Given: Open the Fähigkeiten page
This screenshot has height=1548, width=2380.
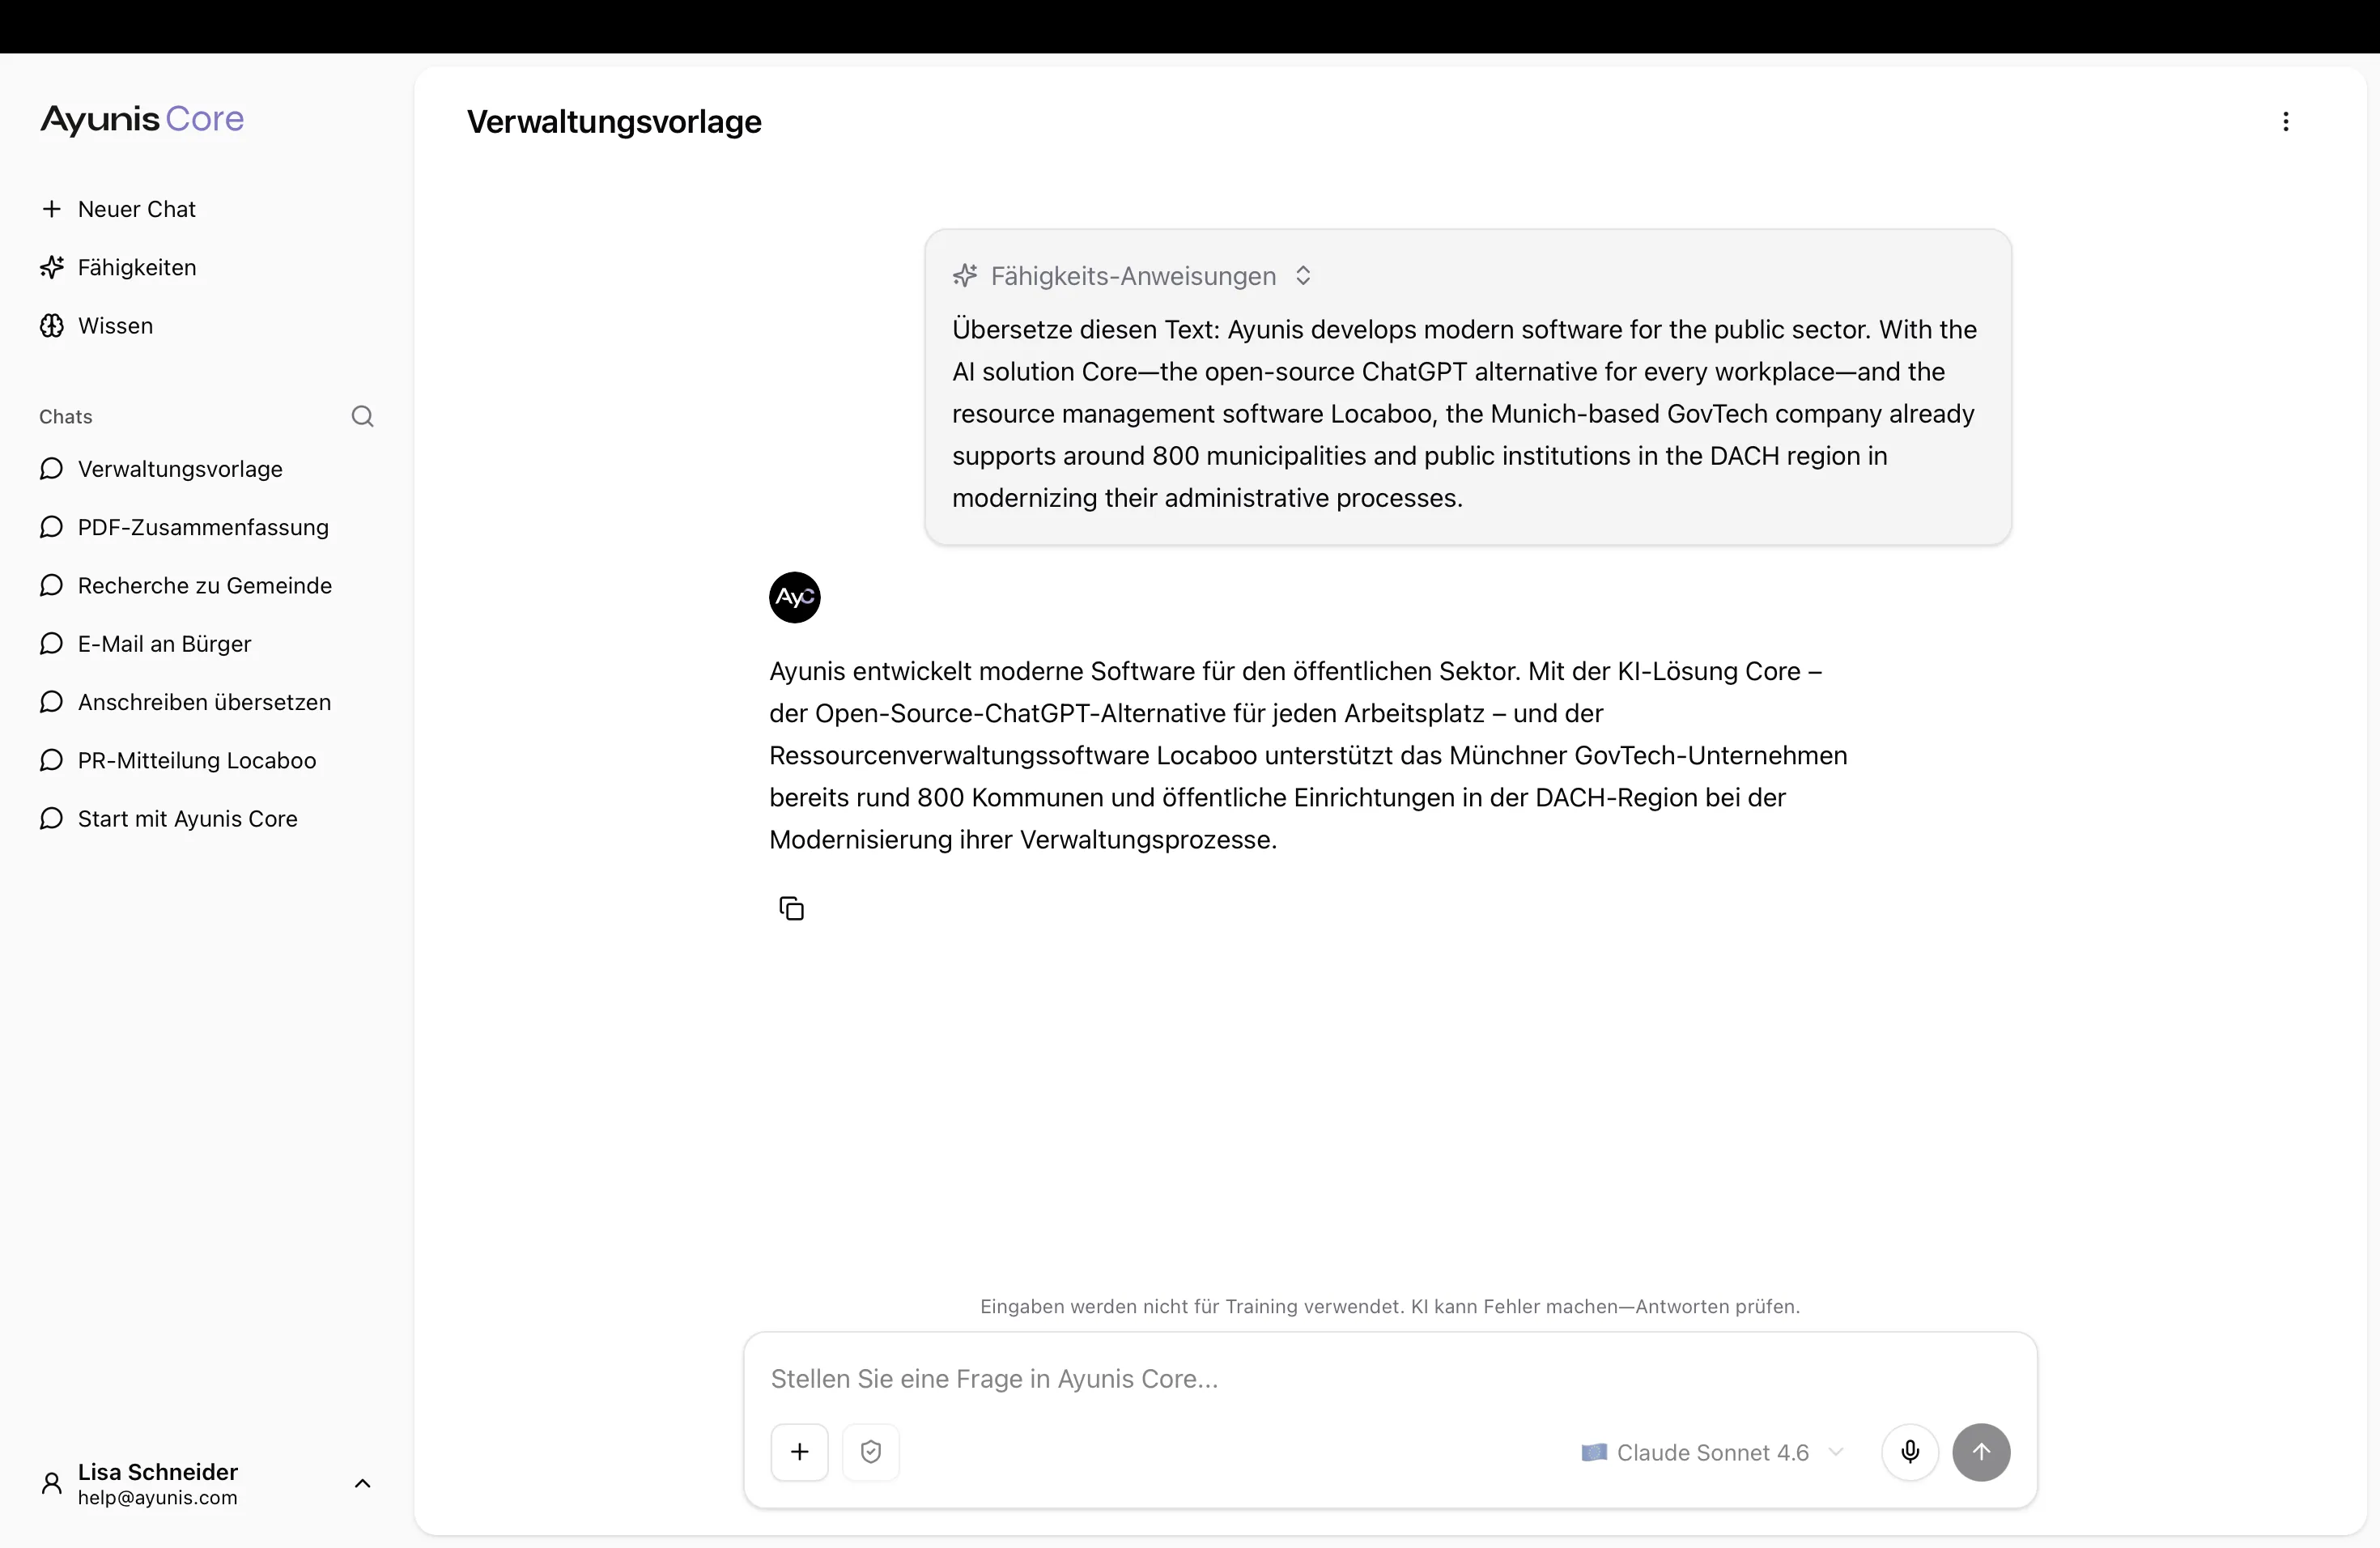Looking at the screenshot, I should coord(136,268).
